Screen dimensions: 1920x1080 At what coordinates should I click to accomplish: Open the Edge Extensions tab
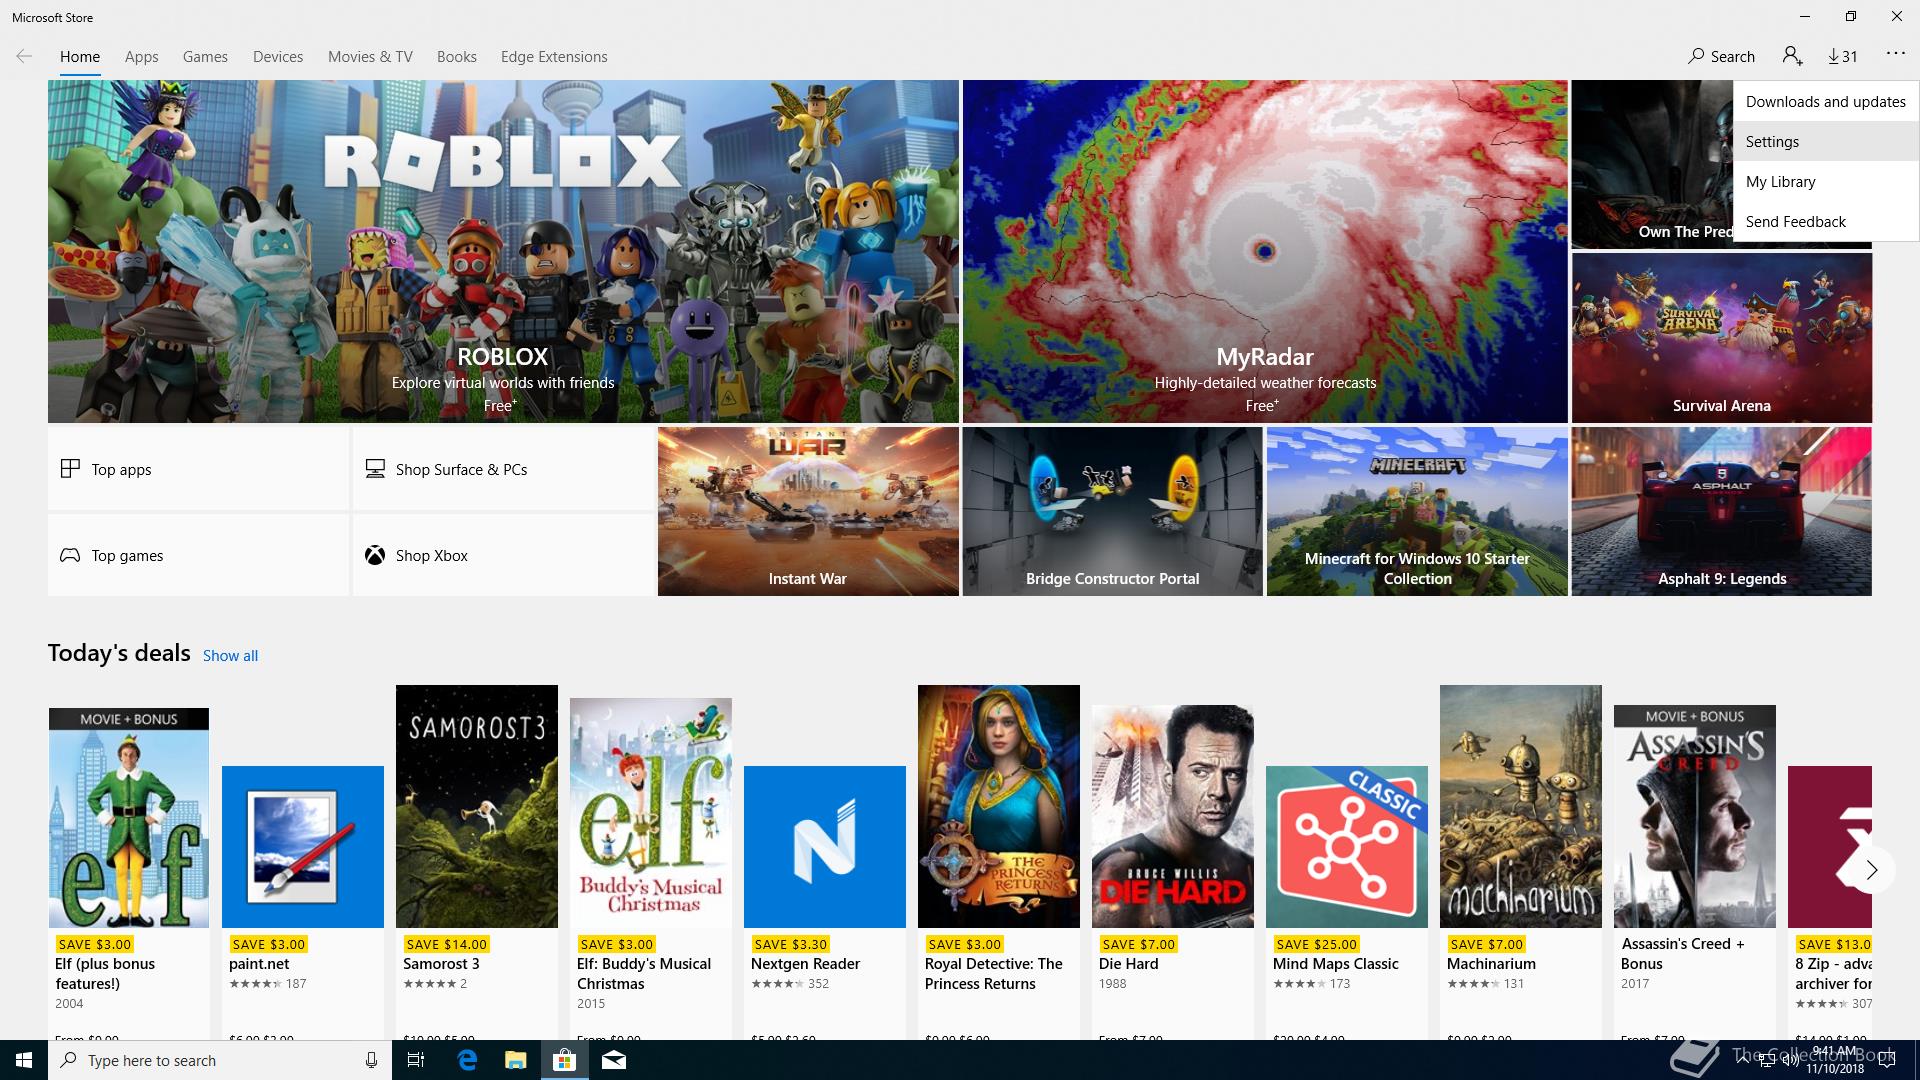tap(554, 56)
